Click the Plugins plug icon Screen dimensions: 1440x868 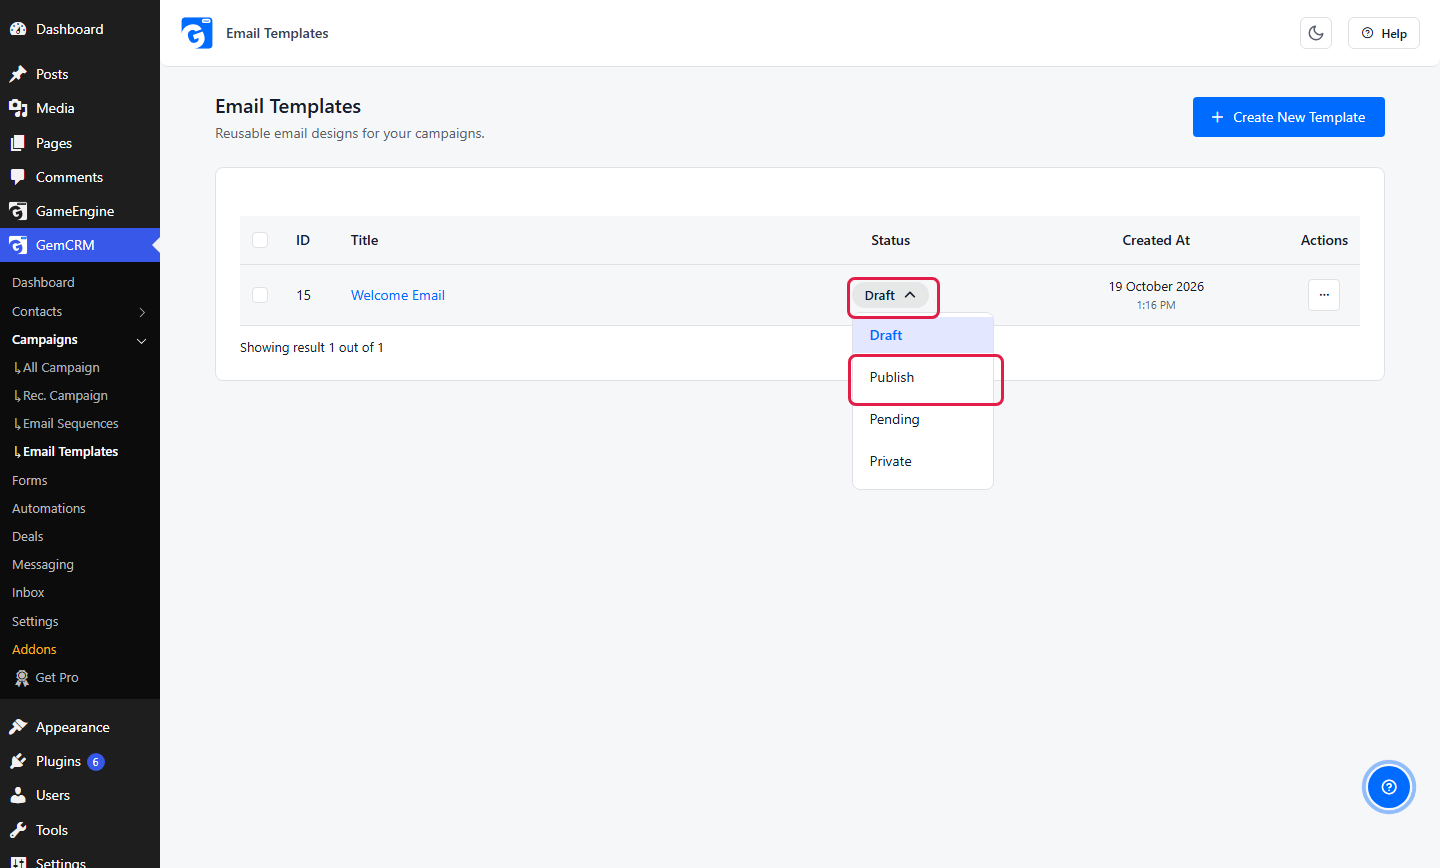(x=18, y=761)
